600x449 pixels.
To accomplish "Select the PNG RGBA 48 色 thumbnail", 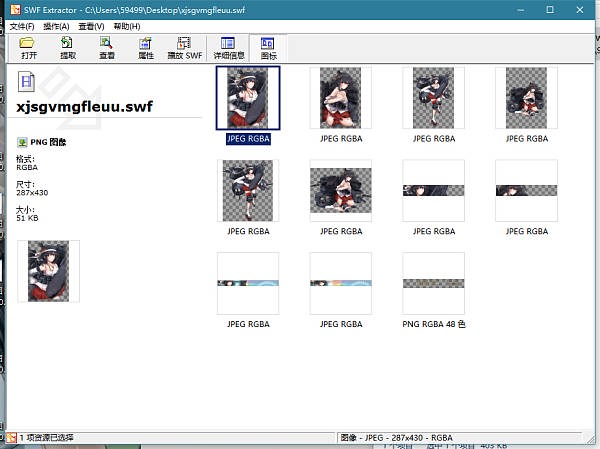I will pyautogui.click(x=434, y=283).
